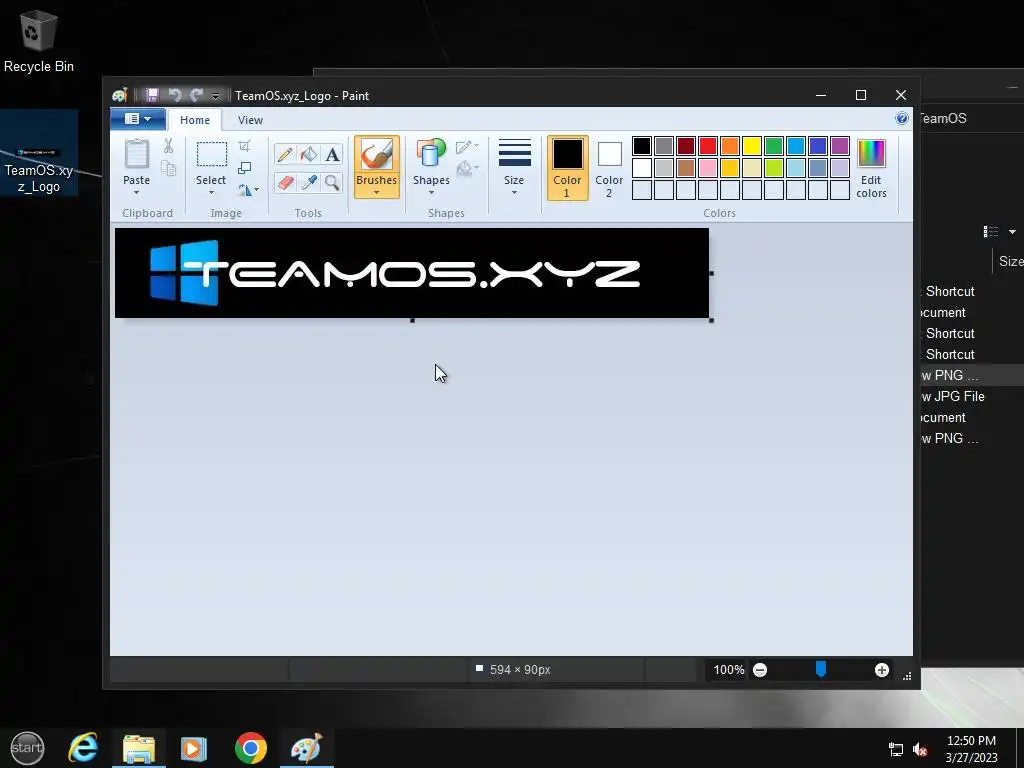This screenshot has height=768, width=1024.
Task: Click the rectangular Select tool icon
Action: pyautogui.click(x=212, y=155)
